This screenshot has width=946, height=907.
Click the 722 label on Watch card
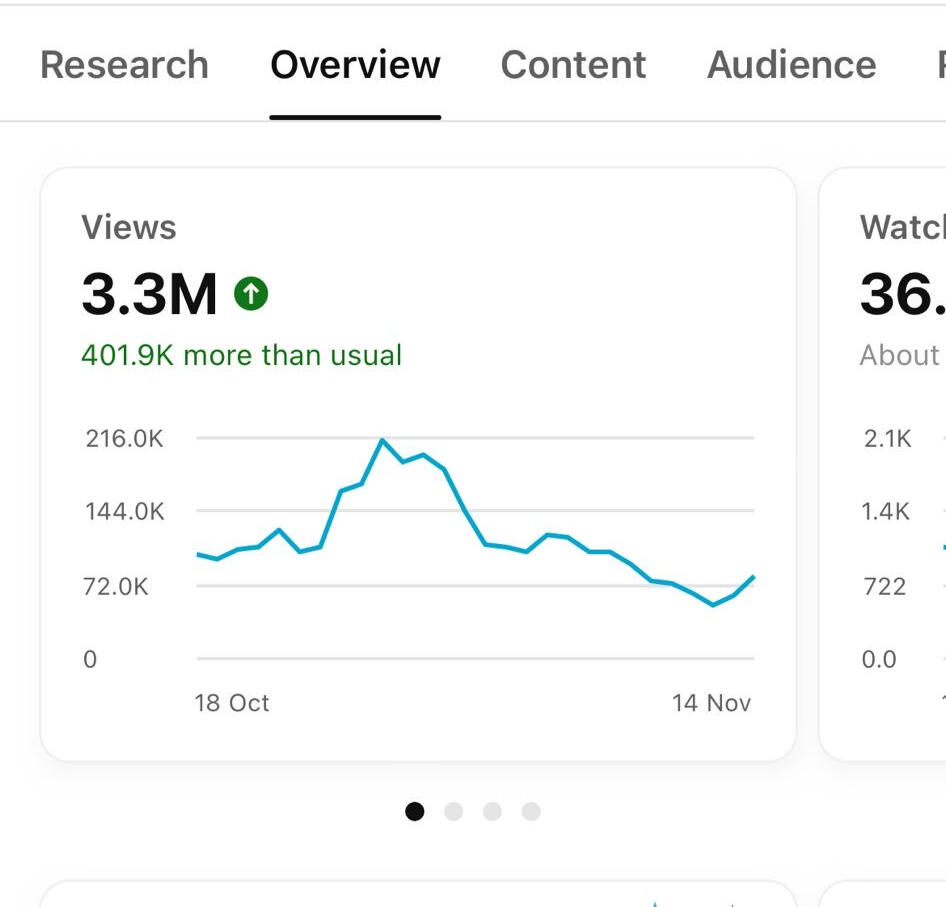point(884,587)
